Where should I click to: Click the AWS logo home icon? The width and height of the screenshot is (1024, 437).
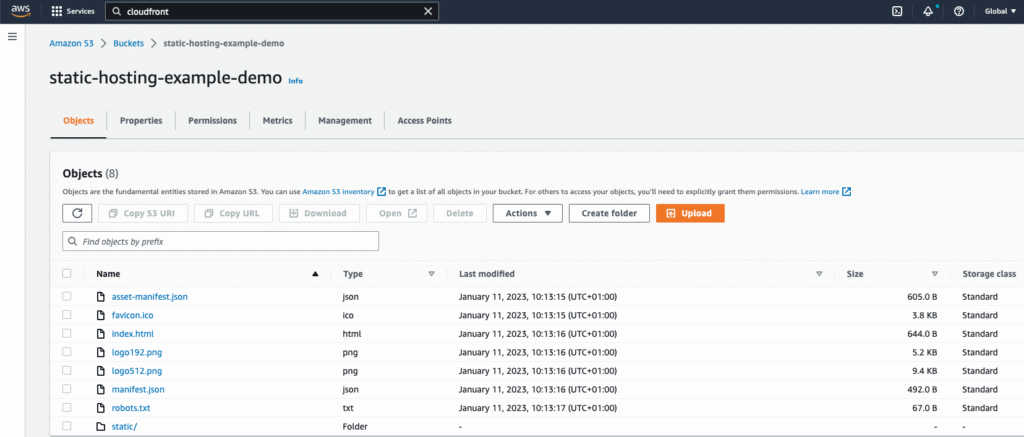20,11
